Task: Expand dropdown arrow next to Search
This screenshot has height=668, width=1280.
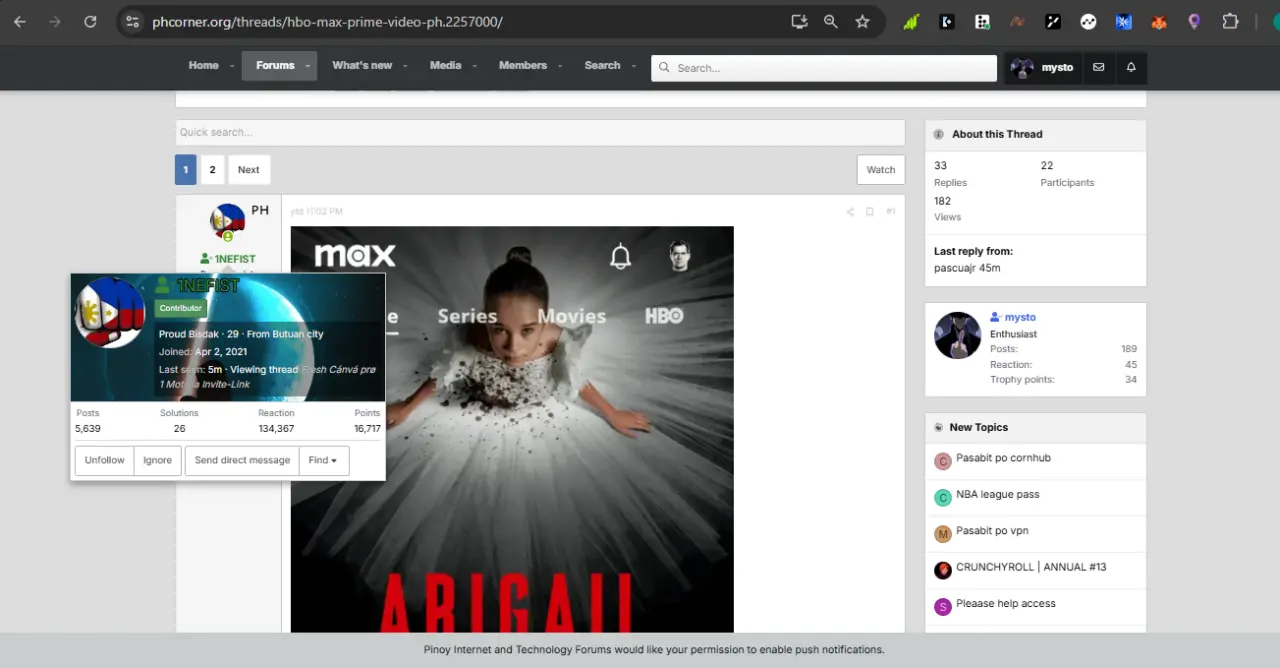Action: pyautogui.click(x=633, y=66)
